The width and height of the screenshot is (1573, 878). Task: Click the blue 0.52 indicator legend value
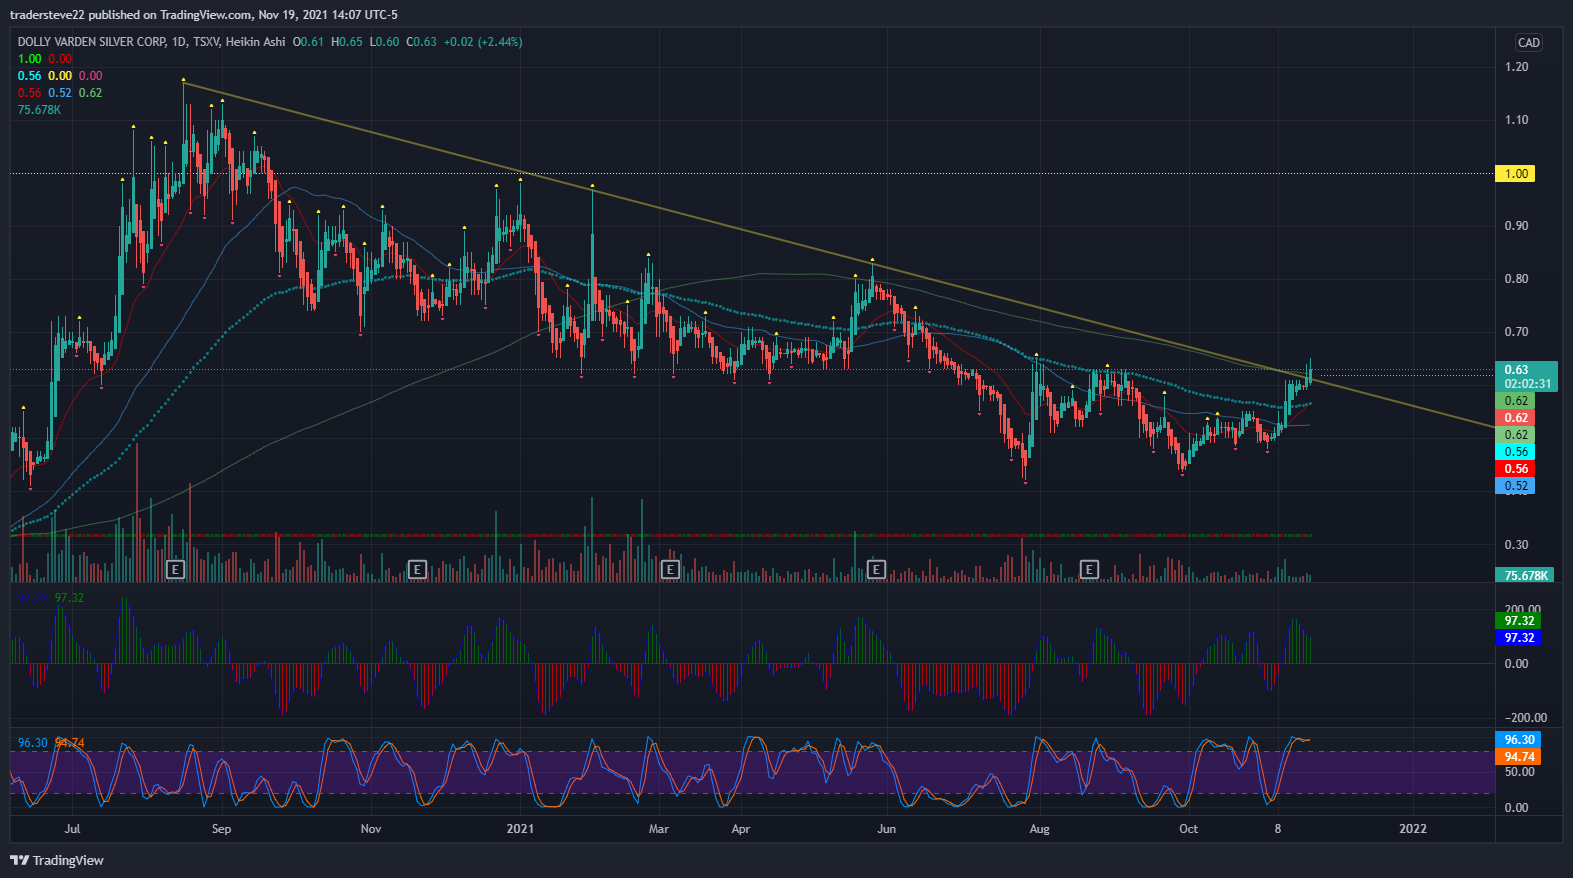coord(60,93)
